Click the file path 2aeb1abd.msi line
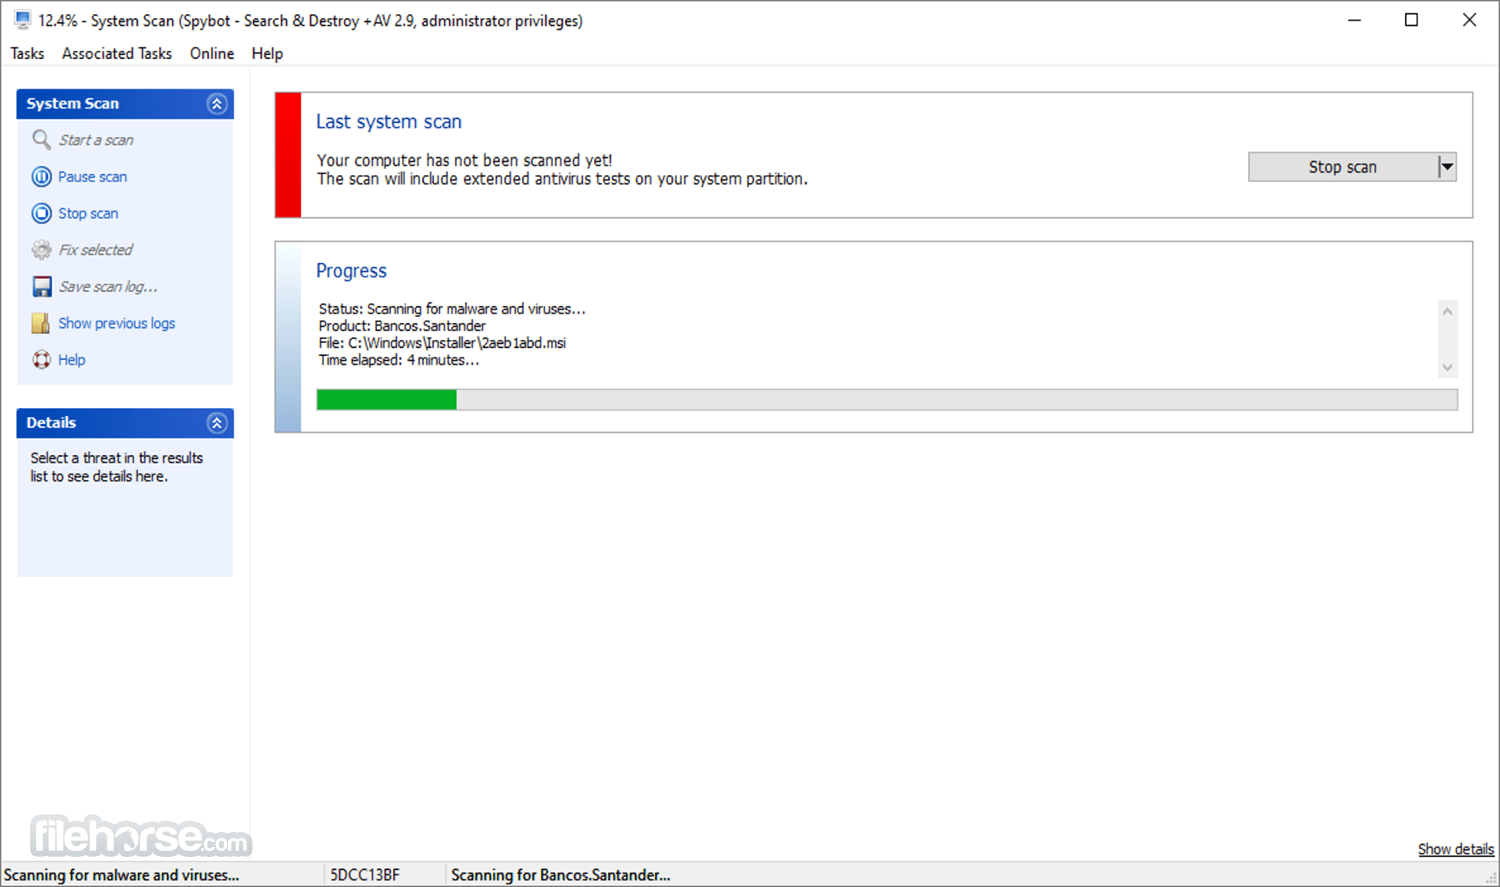The image size is (1500, 887). [442, 343]
